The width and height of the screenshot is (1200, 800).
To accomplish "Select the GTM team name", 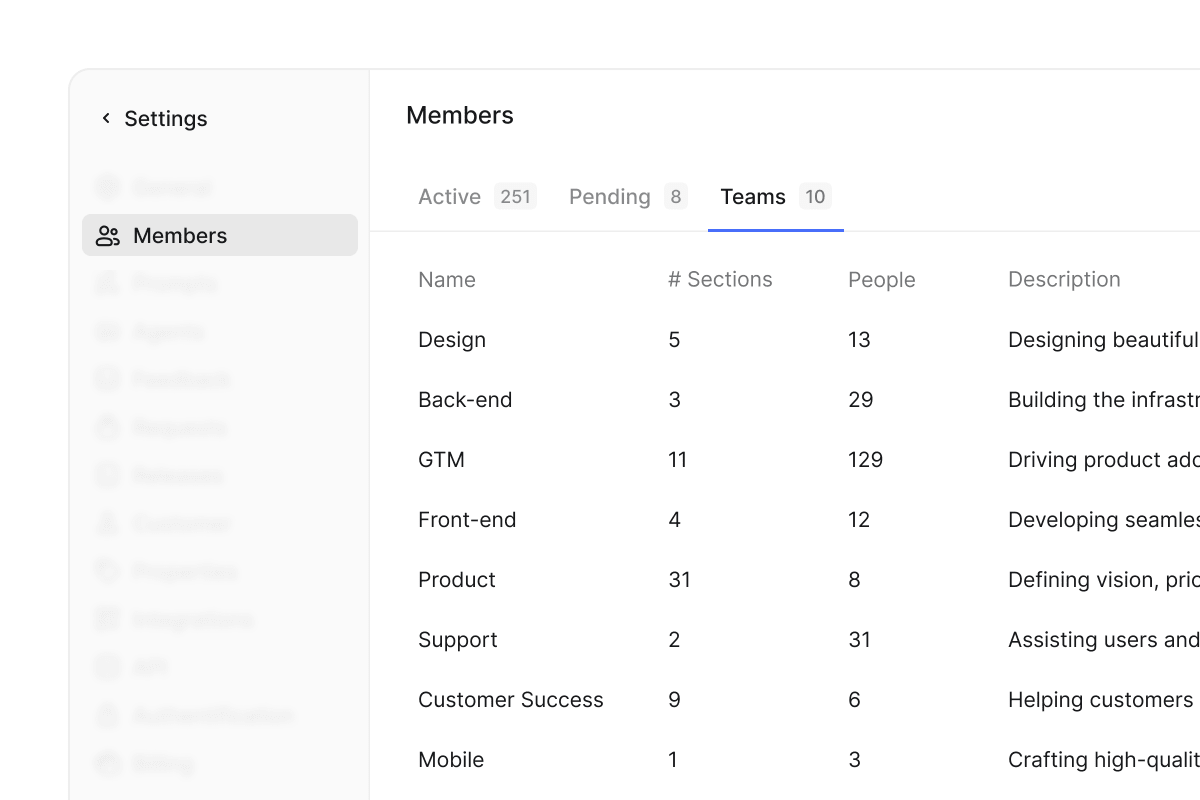I will coord(441,460).
